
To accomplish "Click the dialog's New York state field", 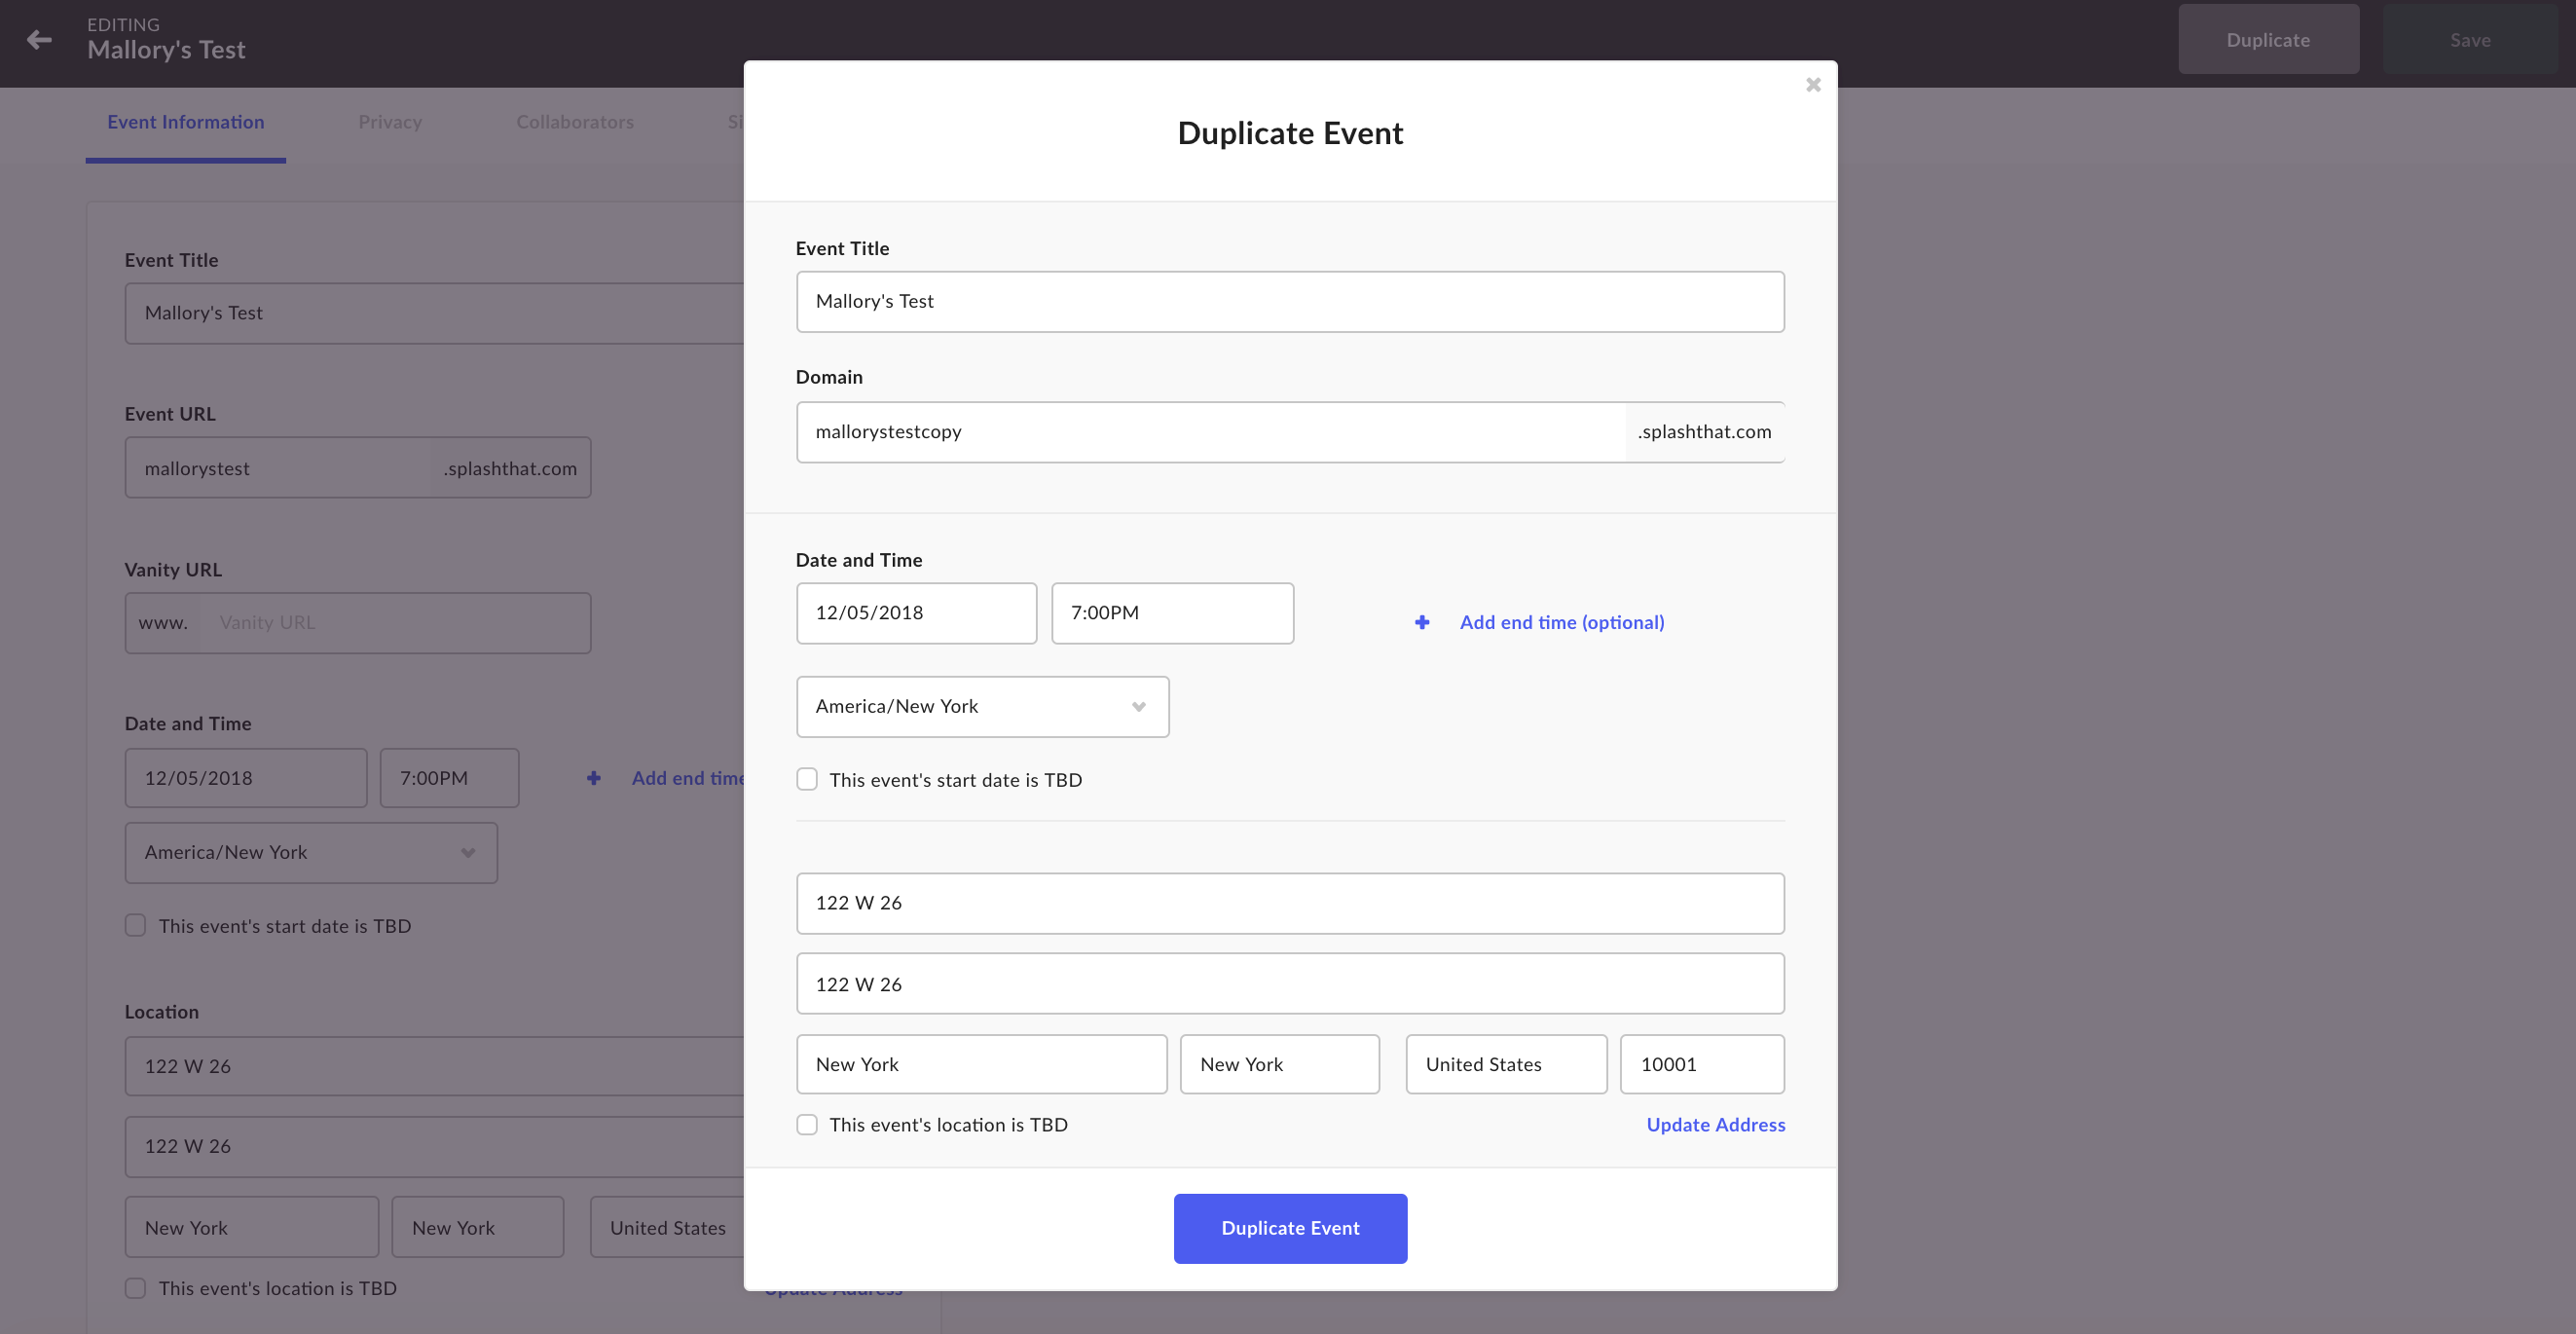I will 1279,1064.
